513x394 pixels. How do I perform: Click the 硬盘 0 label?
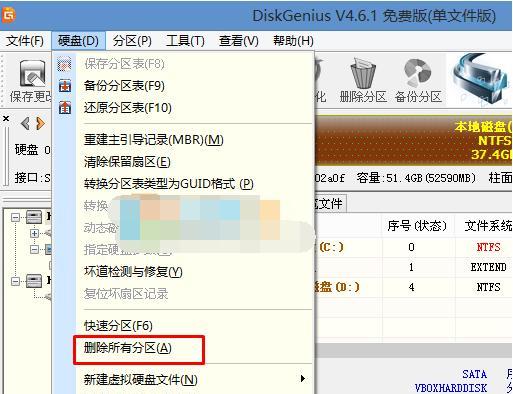tap(32, 150)
